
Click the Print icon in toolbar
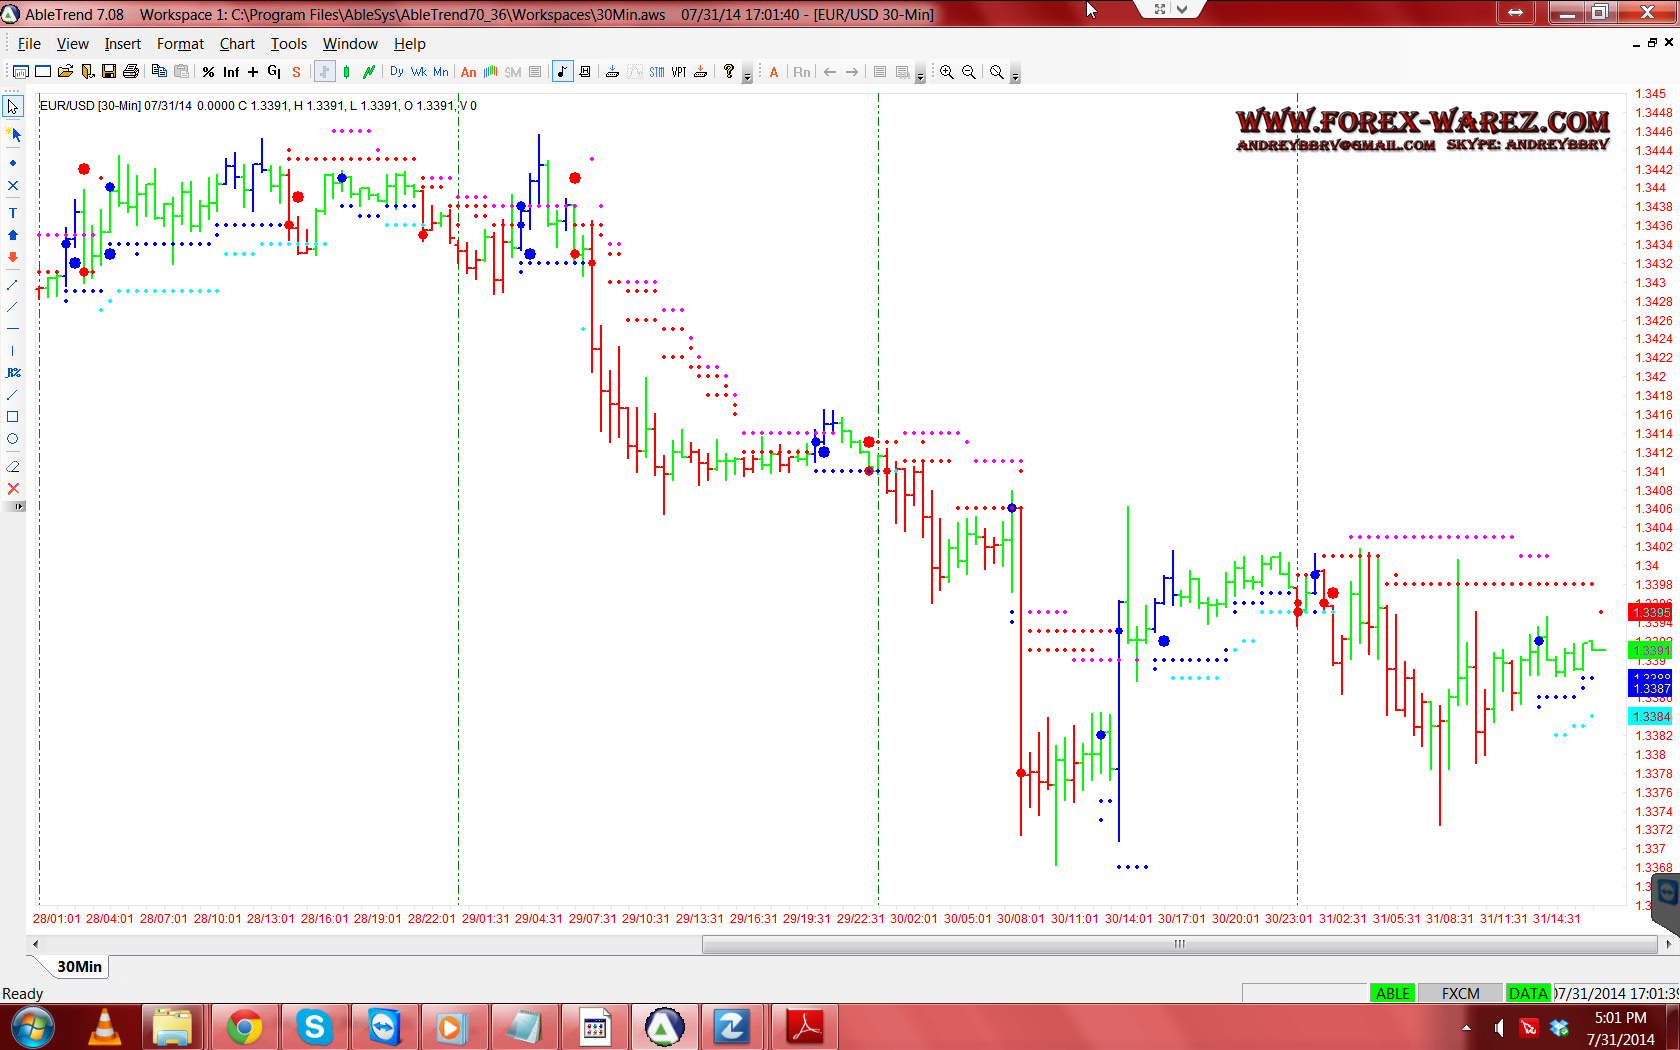coord(131,72)
